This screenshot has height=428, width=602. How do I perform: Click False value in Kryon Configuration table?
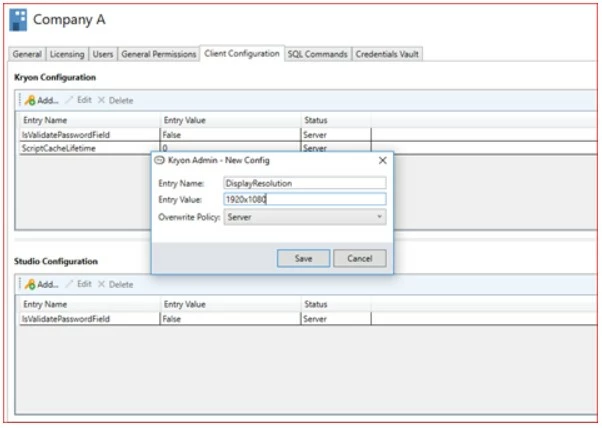coord(172,135)
